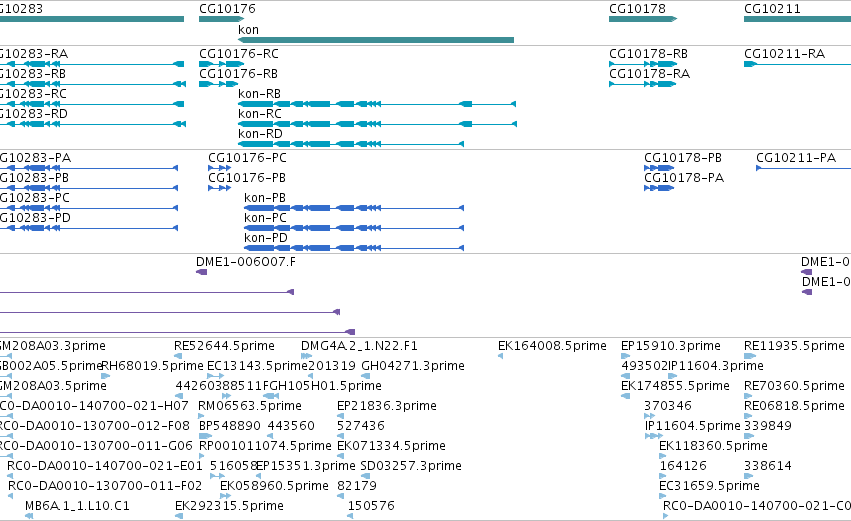Viewport: 851px width, 521px height.
Task: Click the DME1-006007.F feature label
Action: point(246,262)
